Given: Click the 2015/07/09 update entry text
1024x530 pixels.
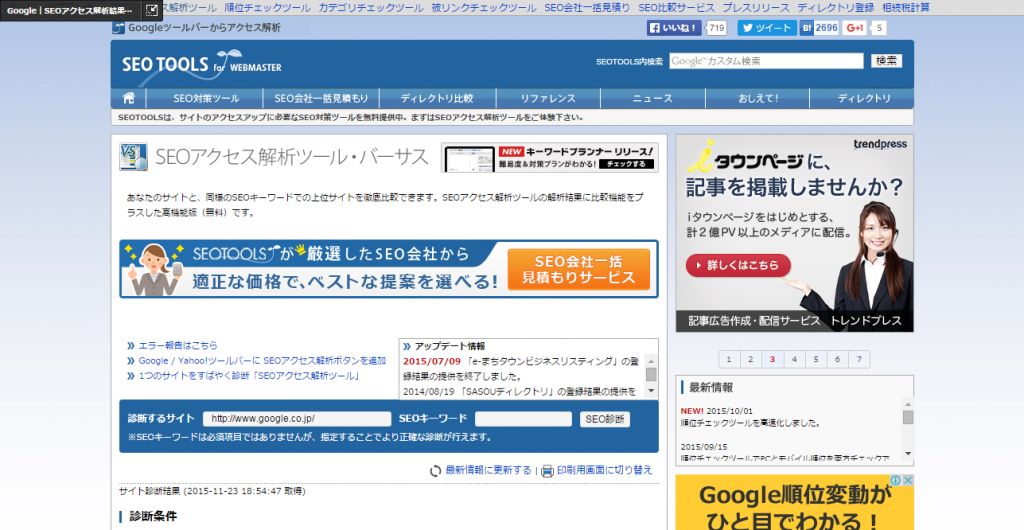Looking at the screenshot, I should pos(520,369).
